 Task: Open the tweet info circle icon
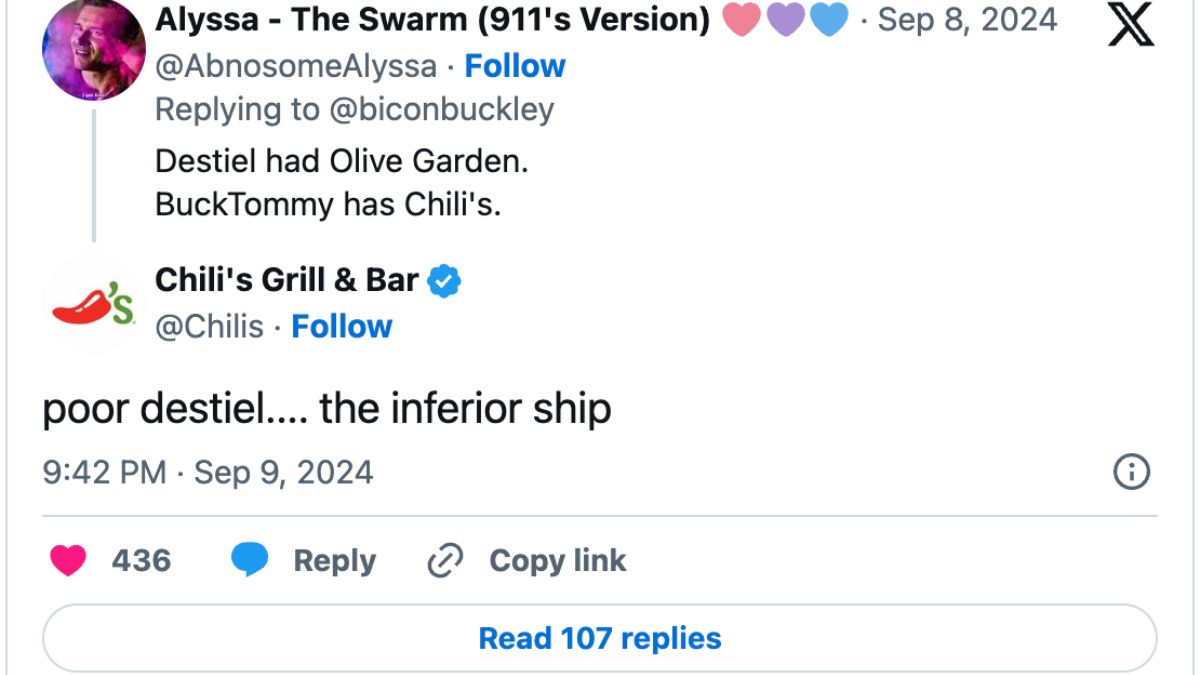(1131, 472)
